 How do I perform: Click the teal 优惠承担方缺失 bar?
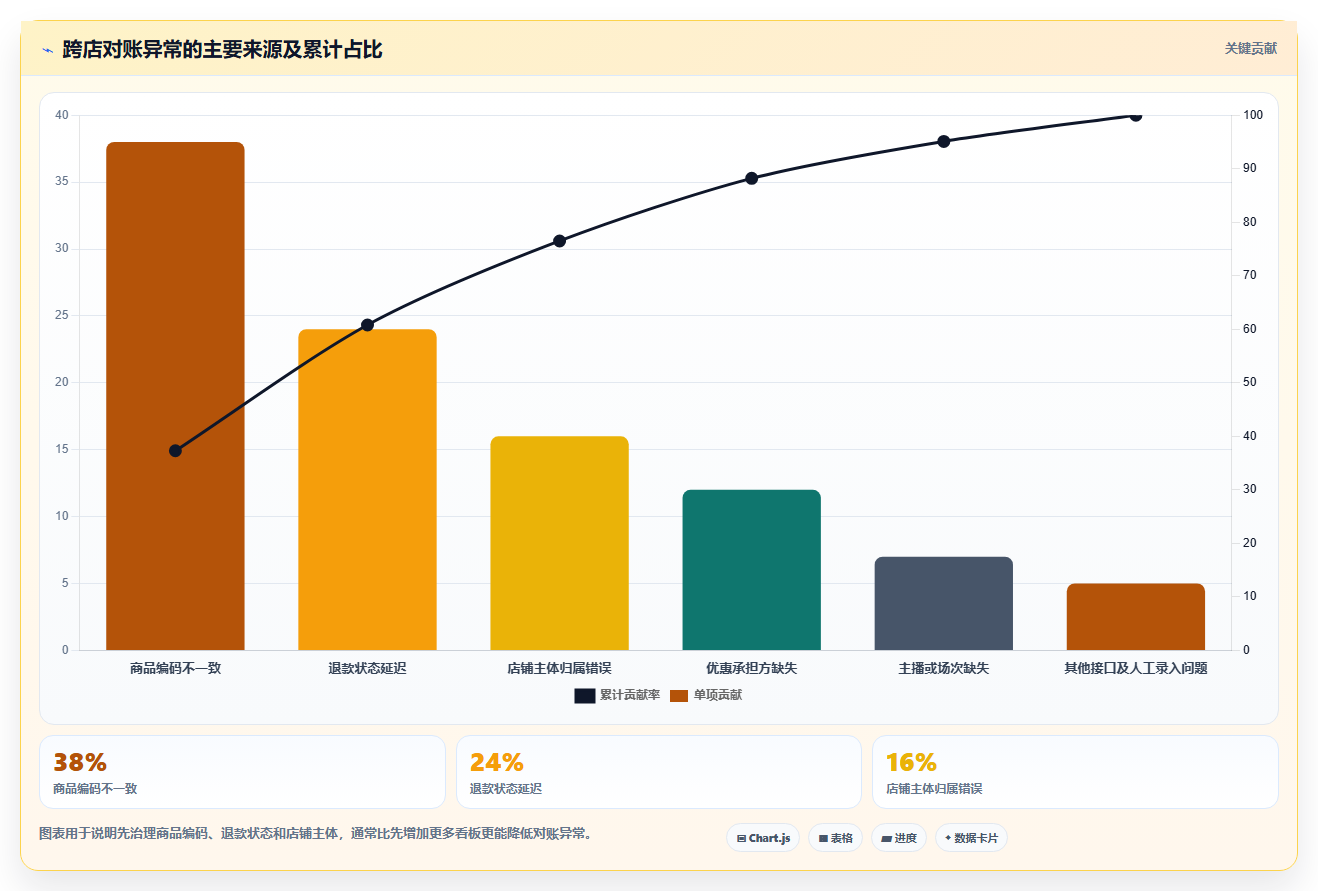751,570
